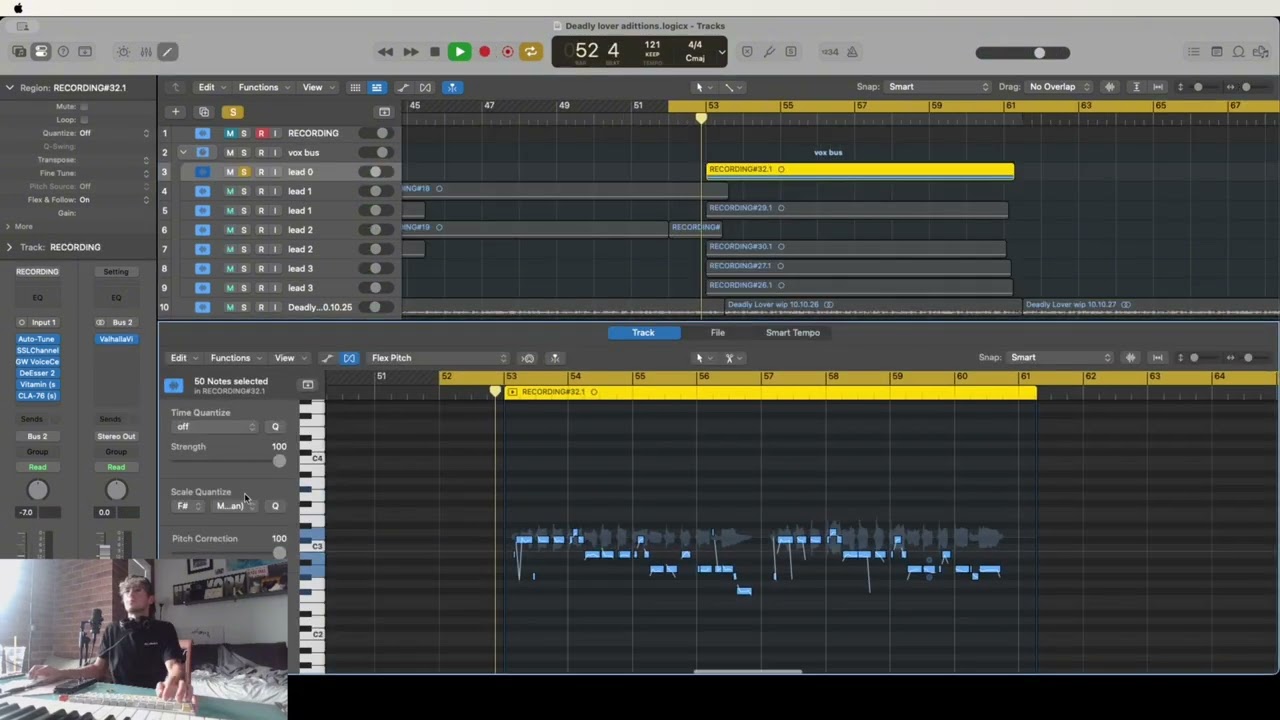Select the Track tab in editor

pyautogui.click(x=643, y=333)
